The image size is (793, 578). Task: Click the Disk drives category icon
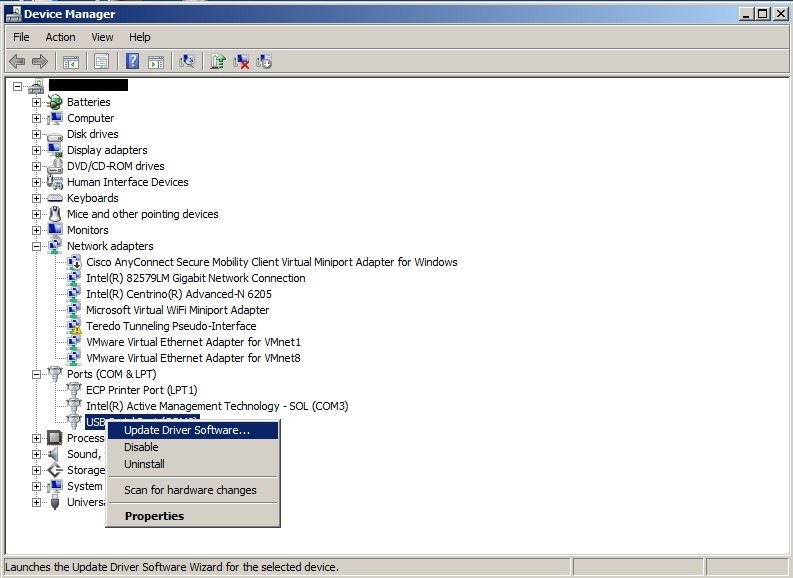55,135
